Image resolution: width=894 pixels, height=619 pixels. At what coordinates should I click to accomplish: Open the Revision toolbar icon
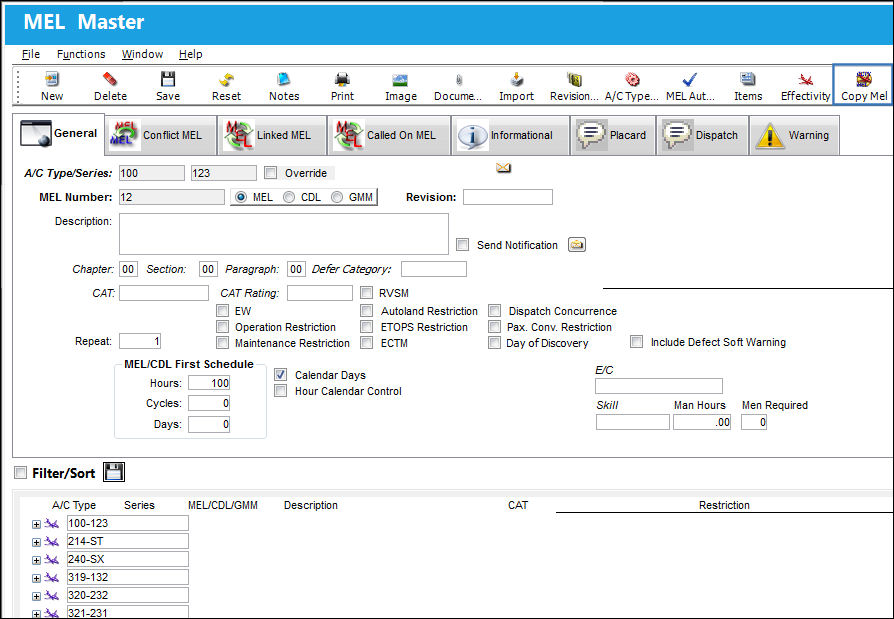(574, 79)
